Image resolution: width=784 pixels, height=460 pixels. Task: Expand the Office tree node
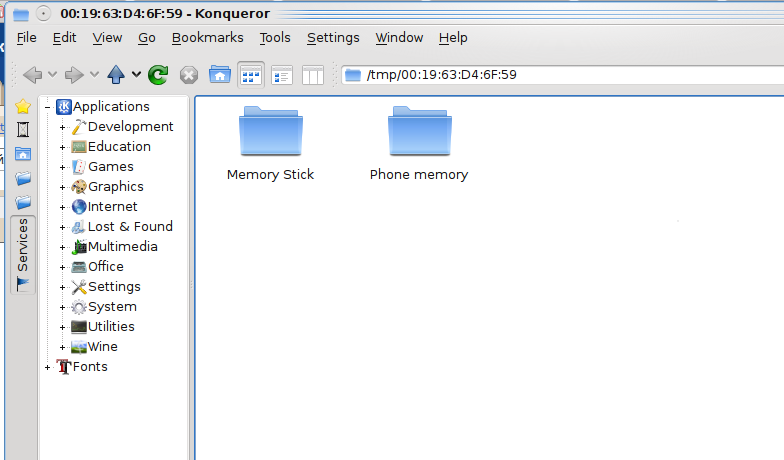pos(62,267)
